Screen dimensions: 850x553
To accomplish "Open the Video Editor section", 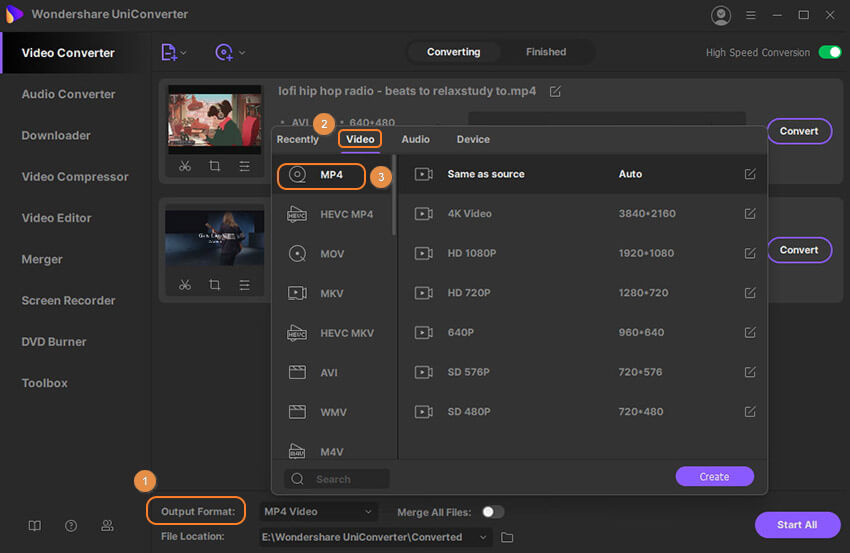I will (x=56, y=218).
